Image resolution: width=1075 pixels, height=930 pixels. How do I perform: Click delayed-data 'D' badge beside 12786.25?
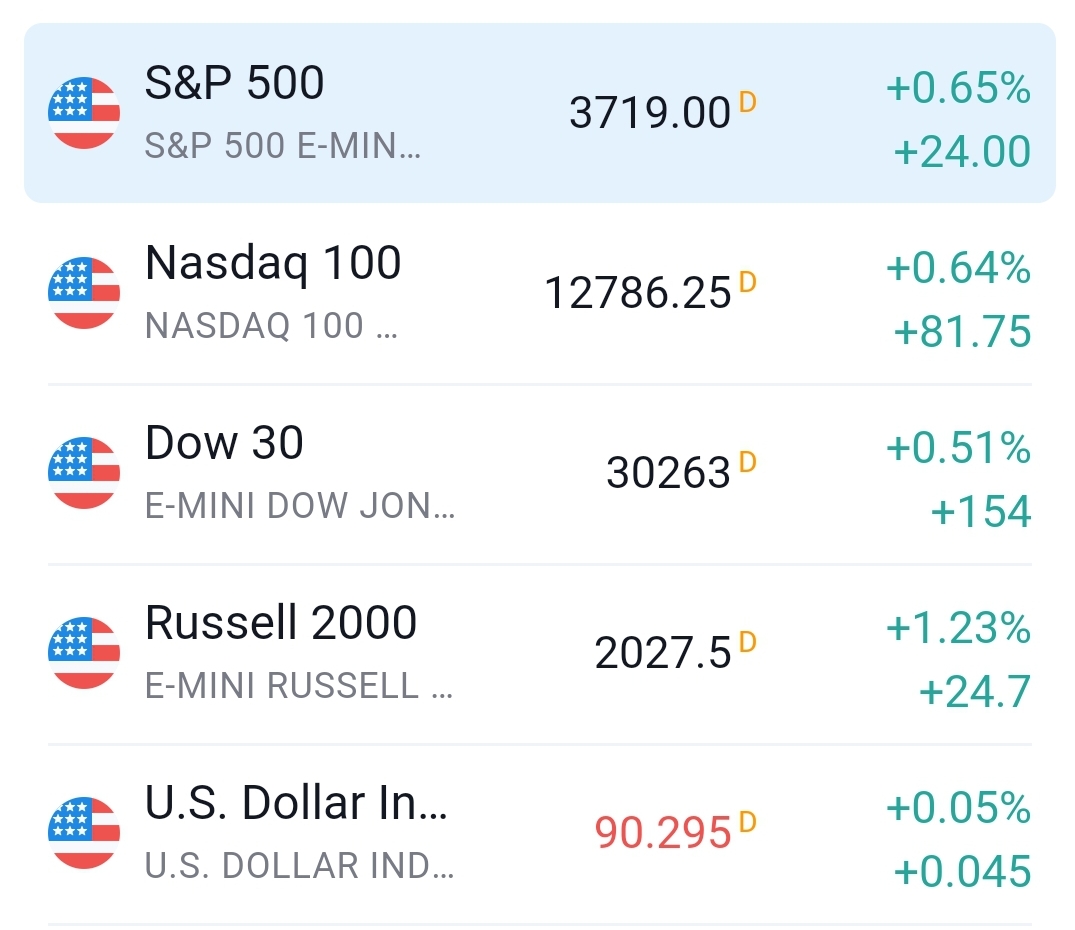click(747, 282)
